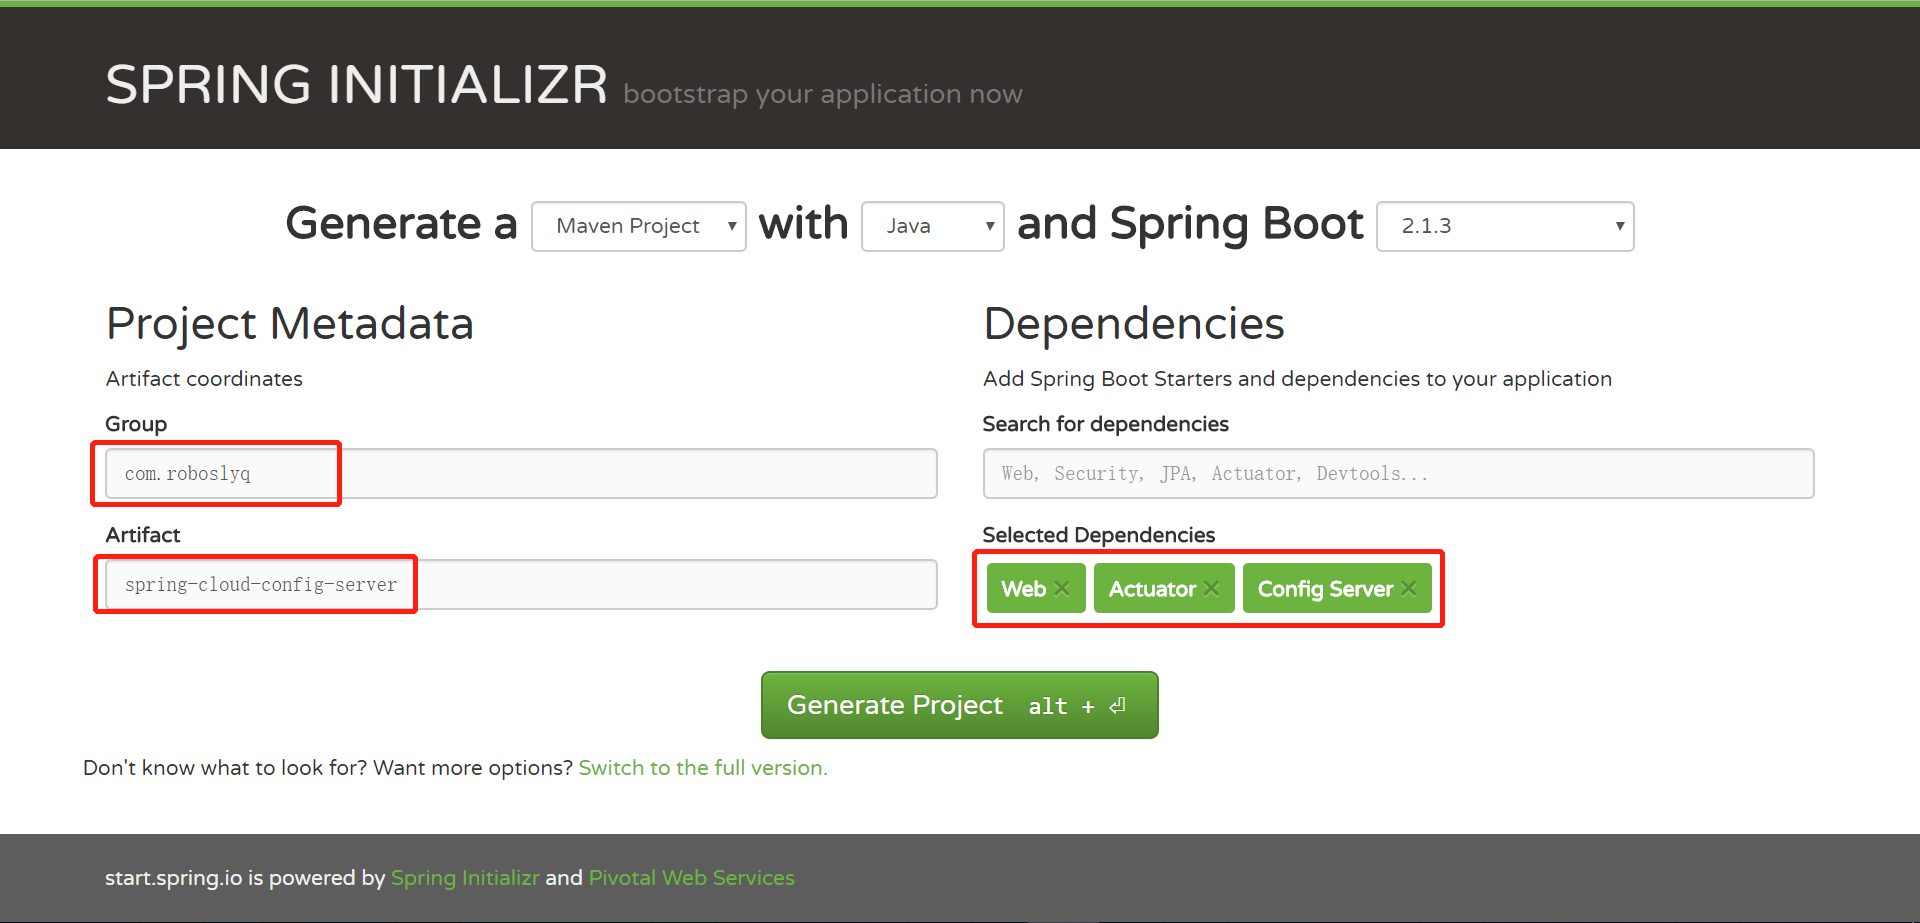Image resolution: width=1920 pixels, height=923 pixels.
Task: Remove the Actuator dependency via its X
Action: click(1211, 588)
